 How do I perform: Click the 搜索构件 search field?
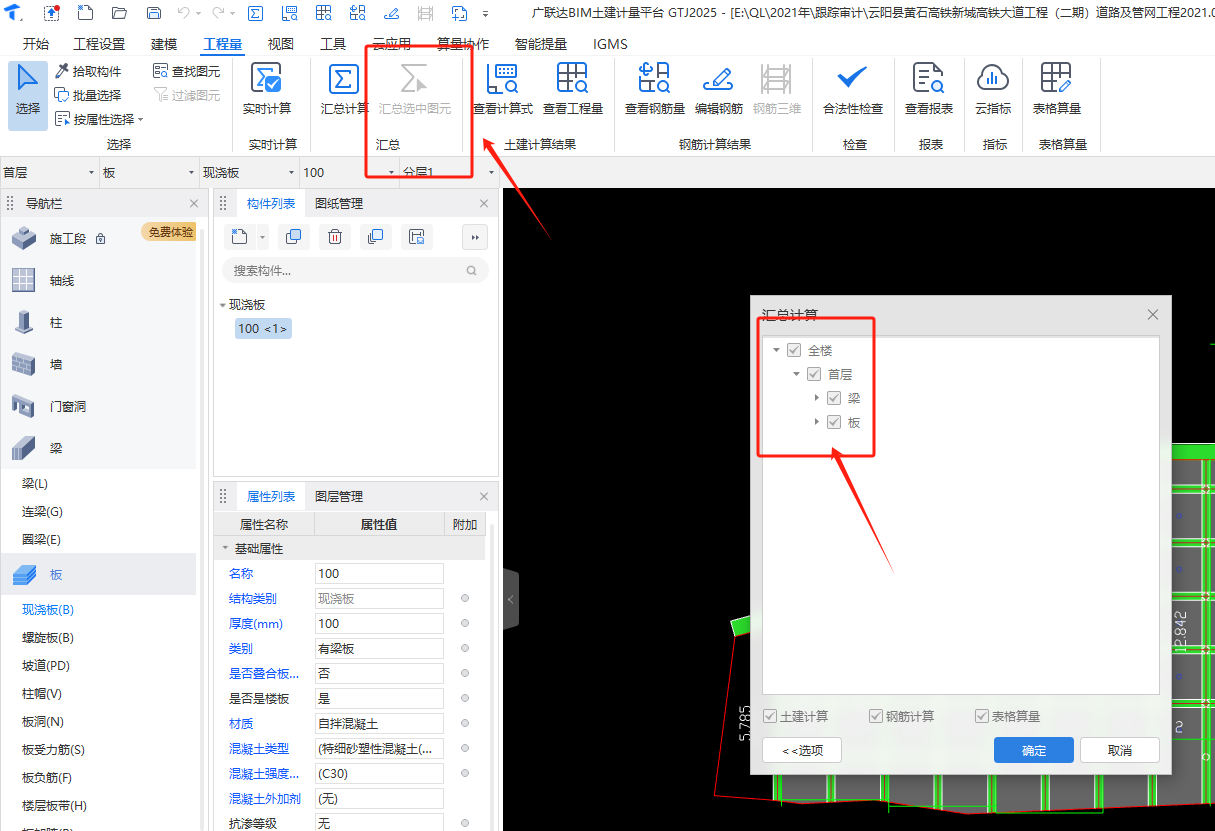355,270
